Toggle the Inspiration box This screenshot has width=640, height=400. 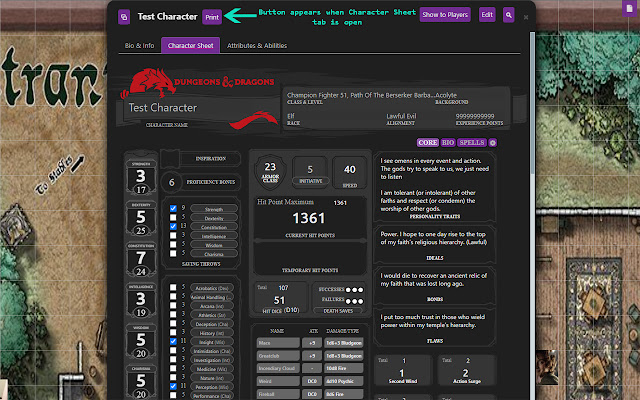pos(171,159)
